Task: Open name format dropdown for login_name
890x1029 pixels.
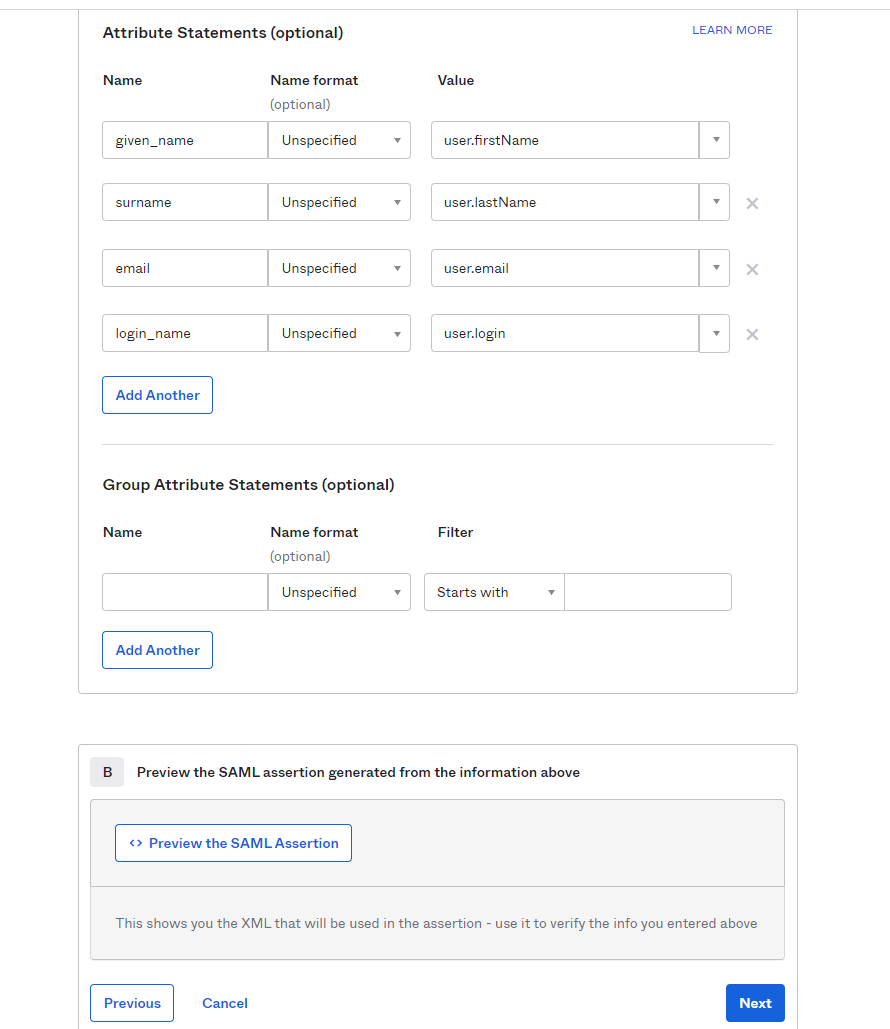Action: click(x=339, y=333)
